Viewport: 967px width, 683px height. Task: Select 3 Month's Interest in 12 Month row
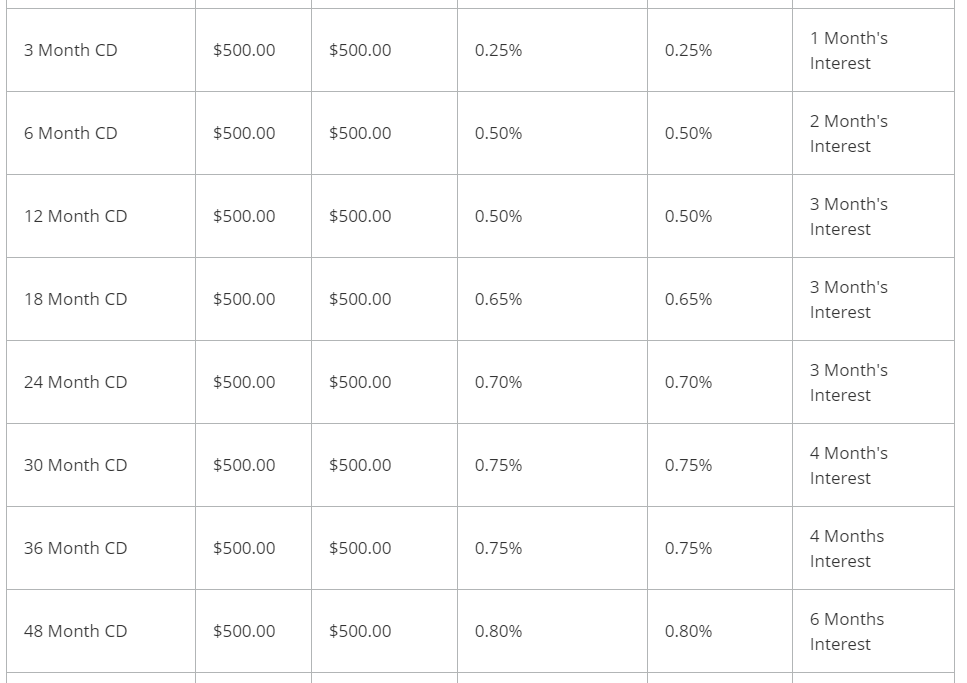click(x=849, y=217)
